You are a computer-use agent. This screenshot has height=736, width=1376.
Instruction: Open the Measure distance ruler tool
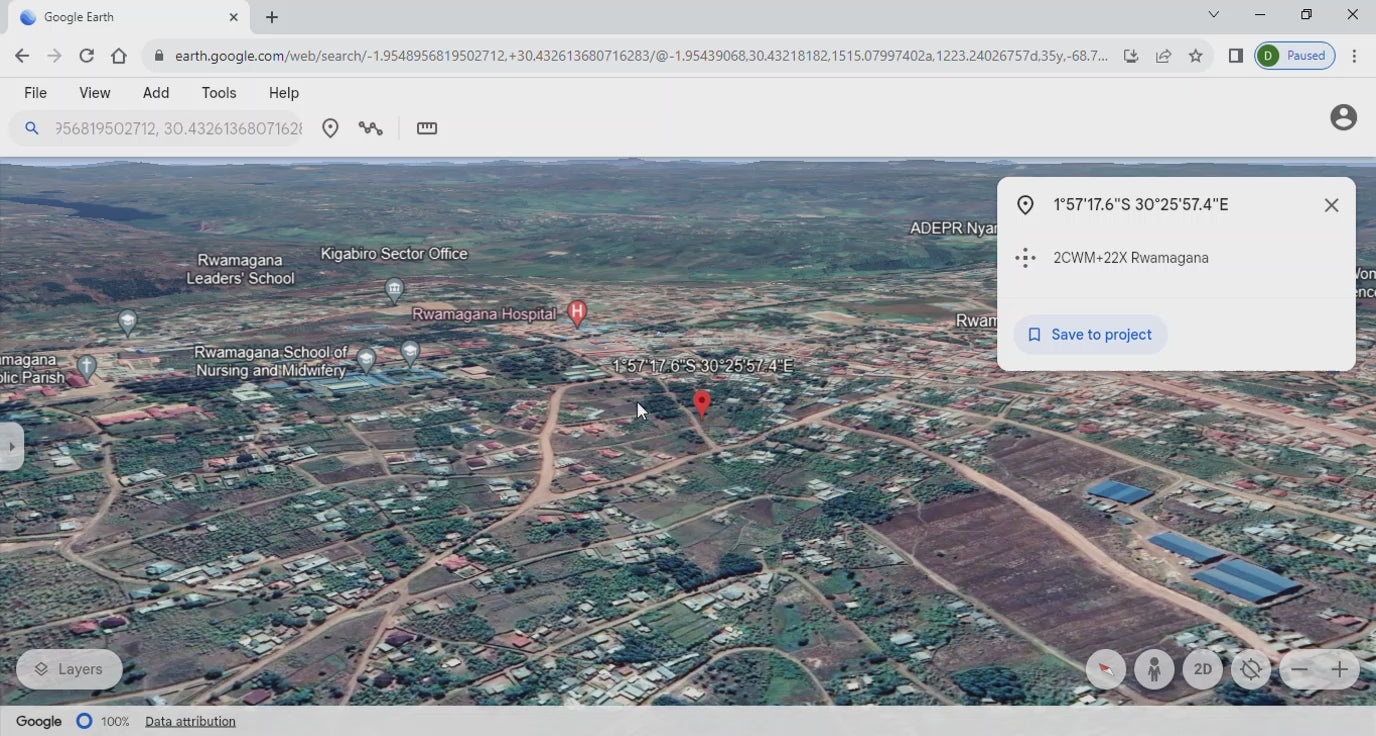tap(427, 128)
